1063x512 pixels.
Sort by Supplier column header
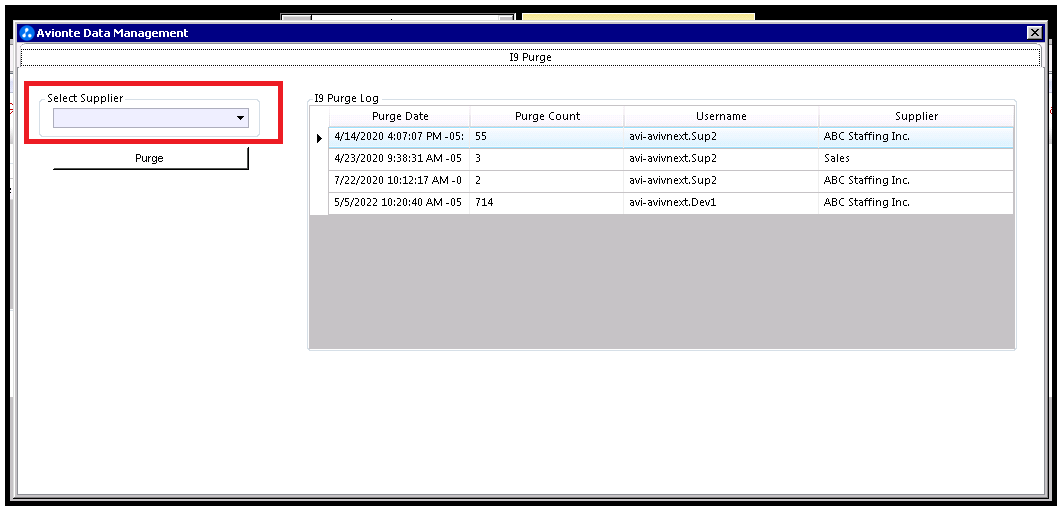pos(917,116)
